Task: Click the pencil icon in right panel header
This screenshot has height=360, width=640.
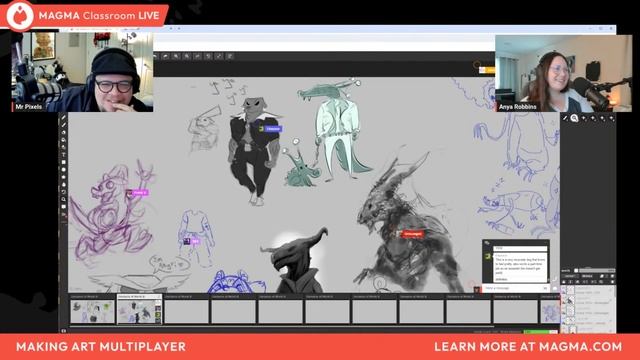Action: 565,118
